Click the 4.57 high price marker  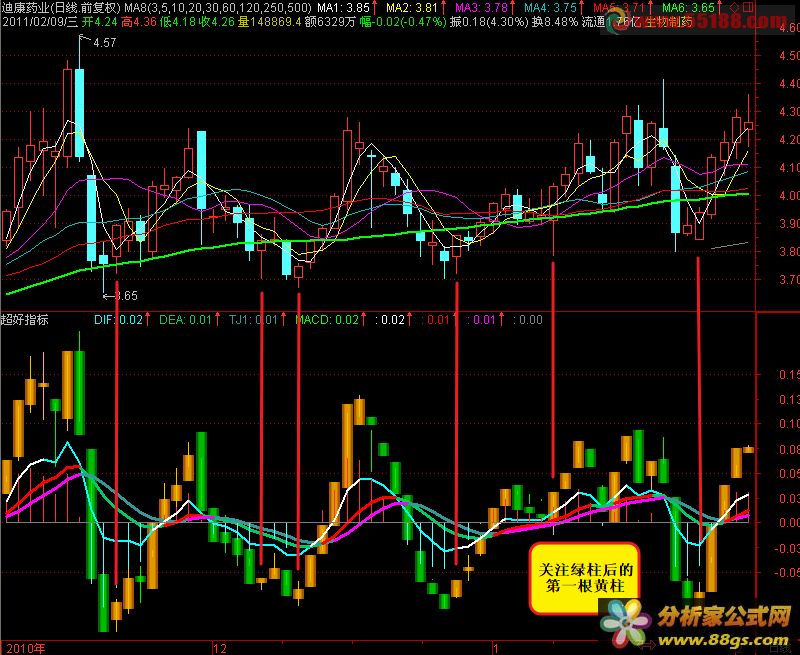point(105,43)
